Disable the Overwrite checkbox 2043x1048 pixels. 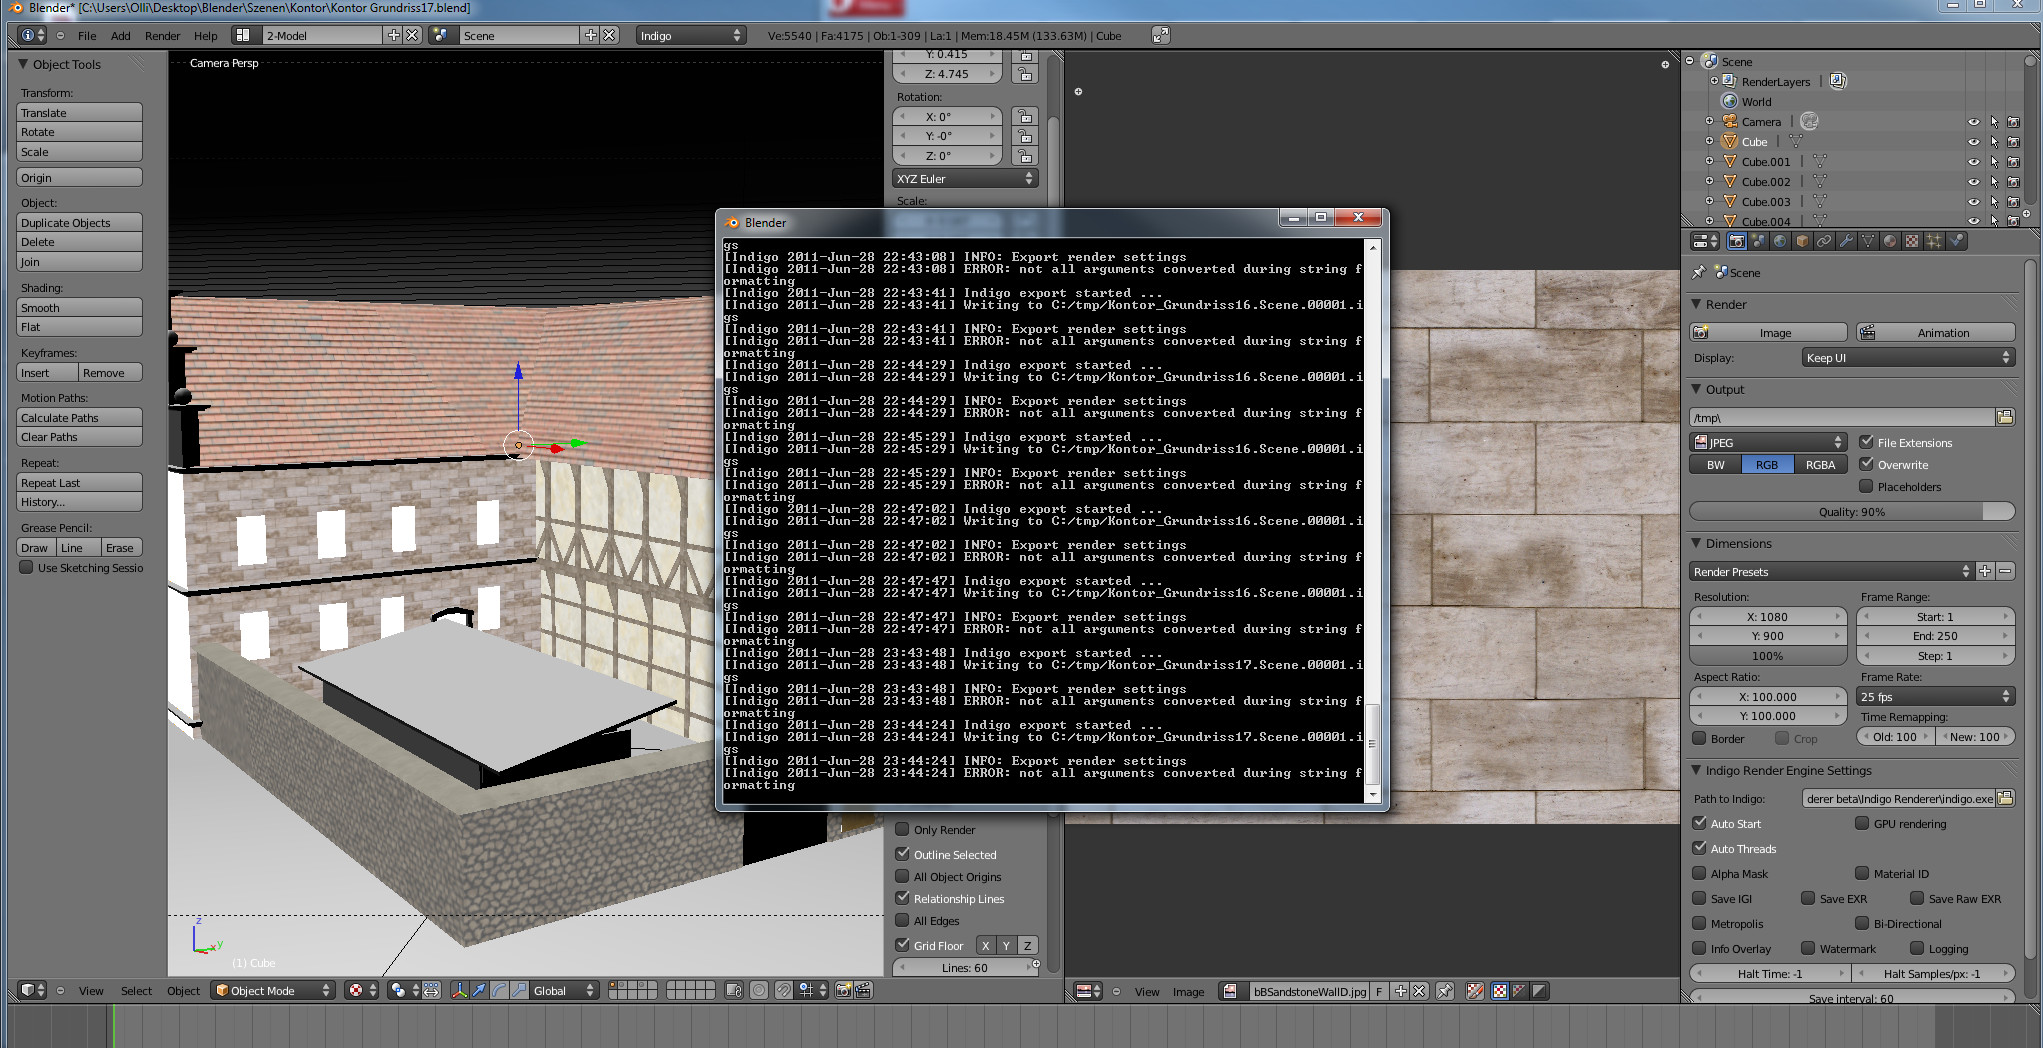coord(1866,464)
